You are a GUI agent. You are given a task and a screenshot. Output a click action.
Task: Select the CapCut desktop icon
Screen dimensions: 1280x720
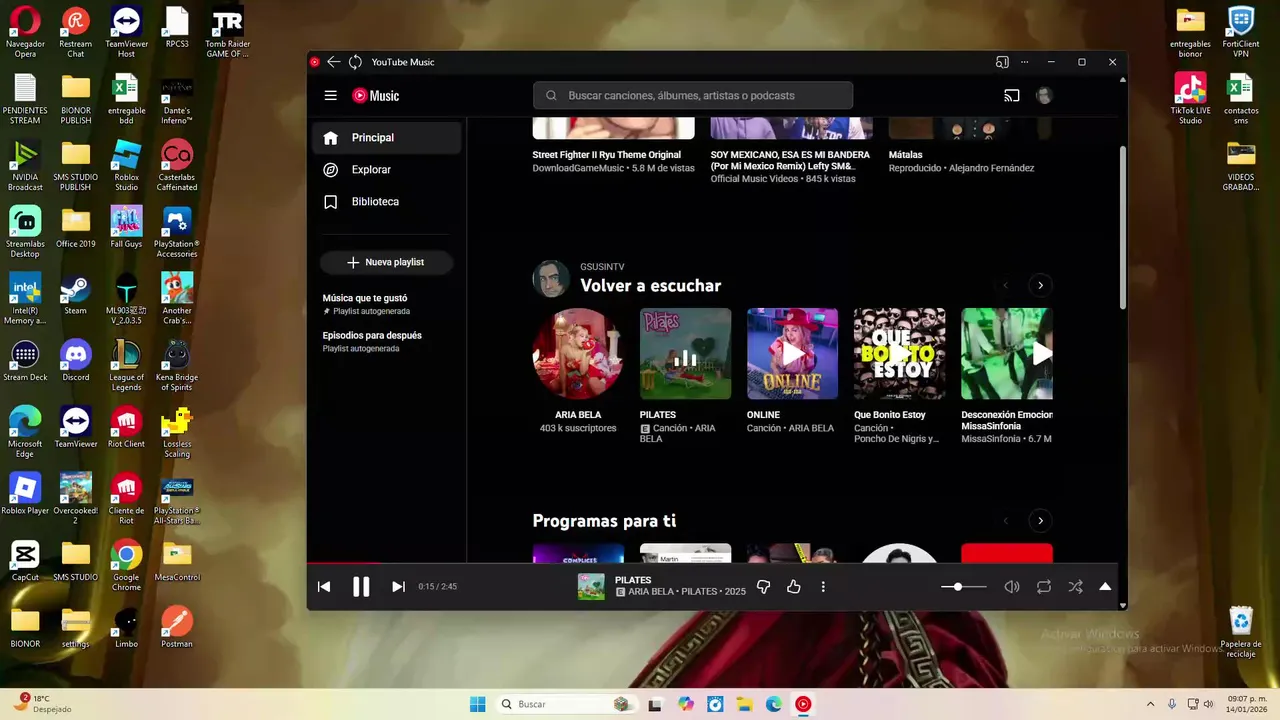(x=25, y=562)
